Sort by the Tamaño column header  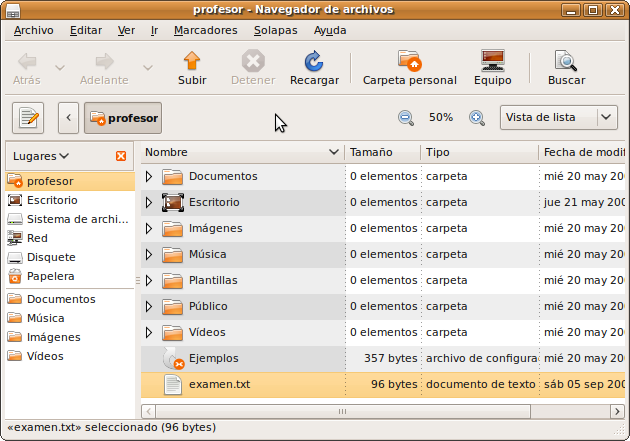371,153
